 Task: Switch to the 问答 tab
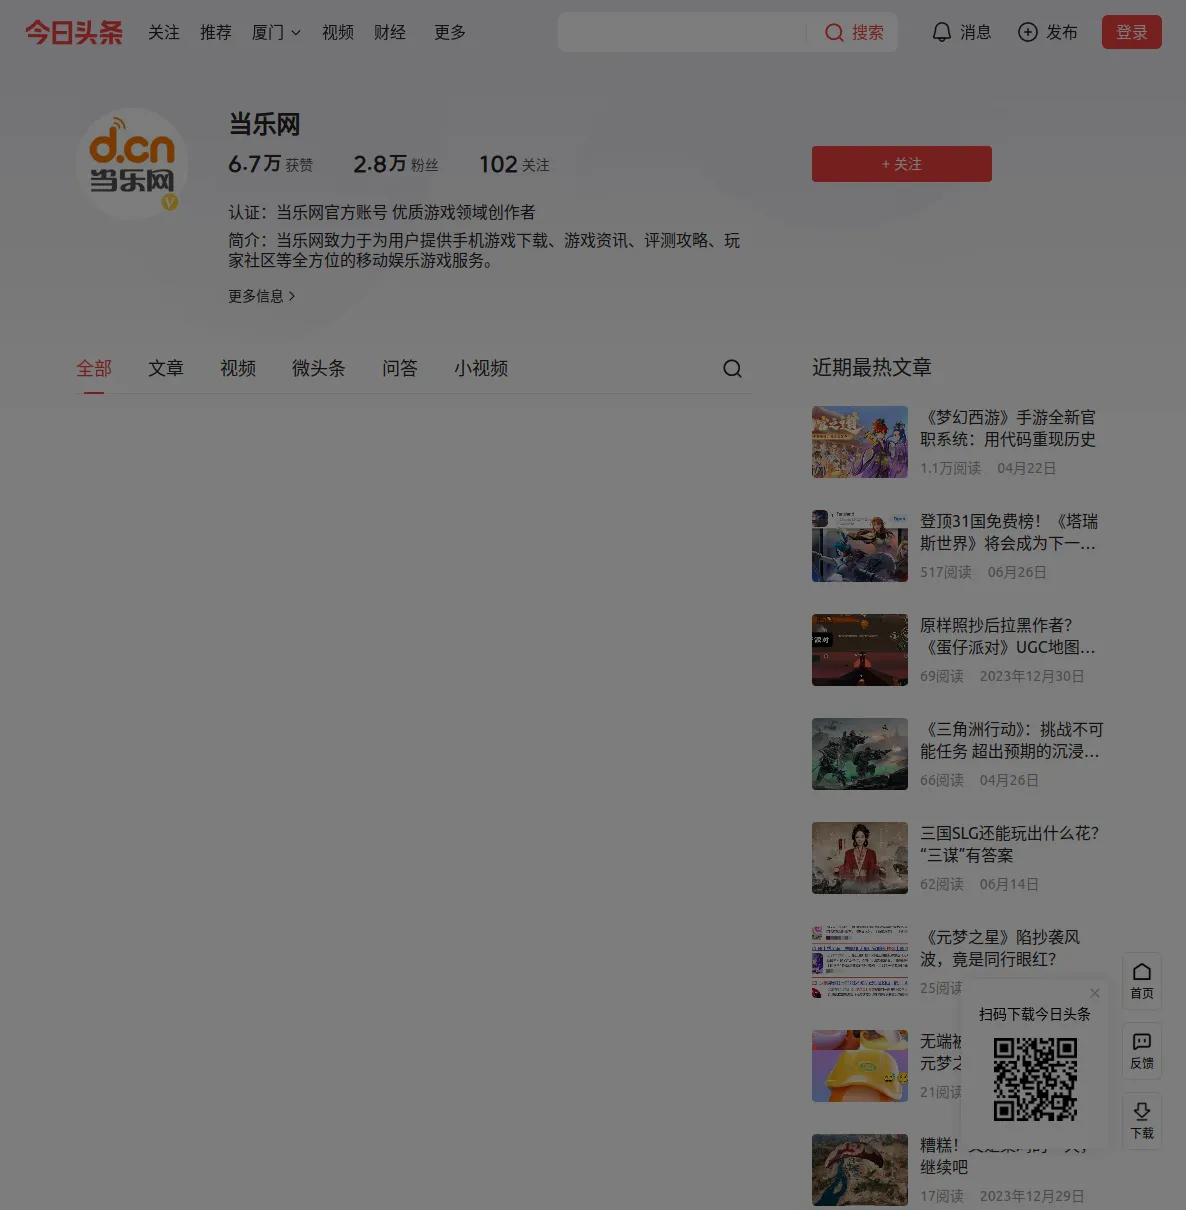coord(400,369)
